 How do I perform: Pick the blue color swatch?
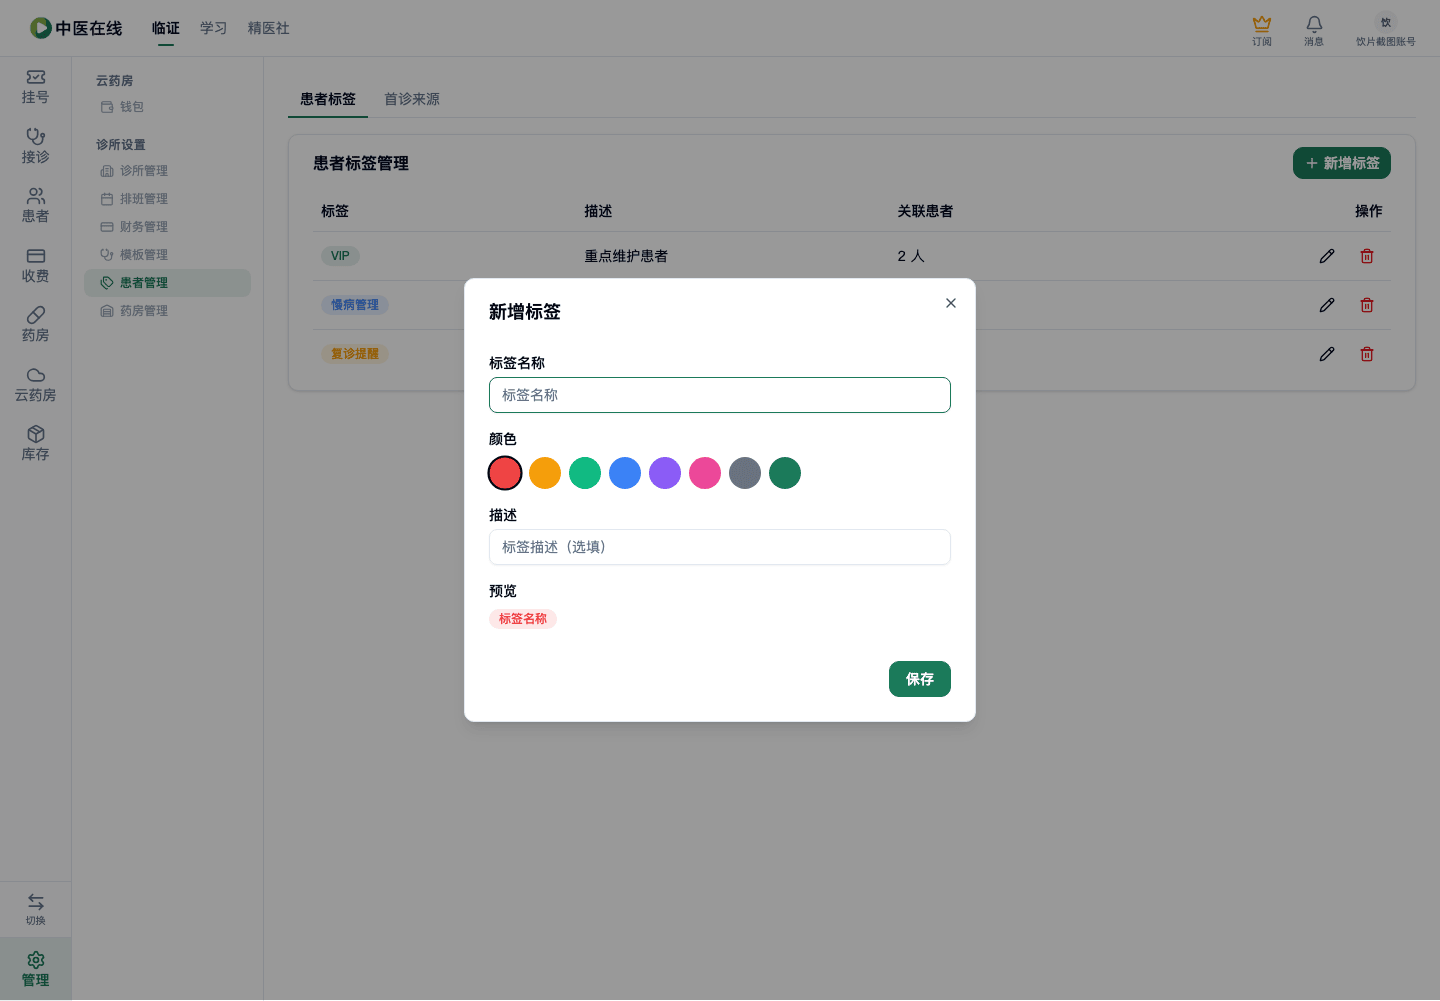pos(625,473)
